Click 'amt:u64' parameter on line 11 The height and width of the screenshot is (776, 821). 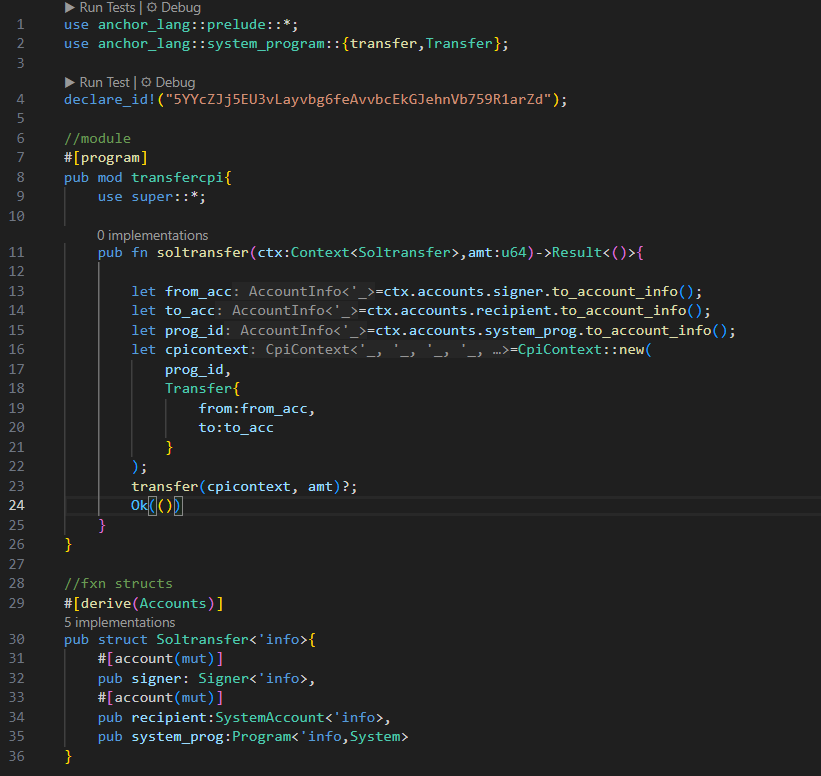coord(497,252)
